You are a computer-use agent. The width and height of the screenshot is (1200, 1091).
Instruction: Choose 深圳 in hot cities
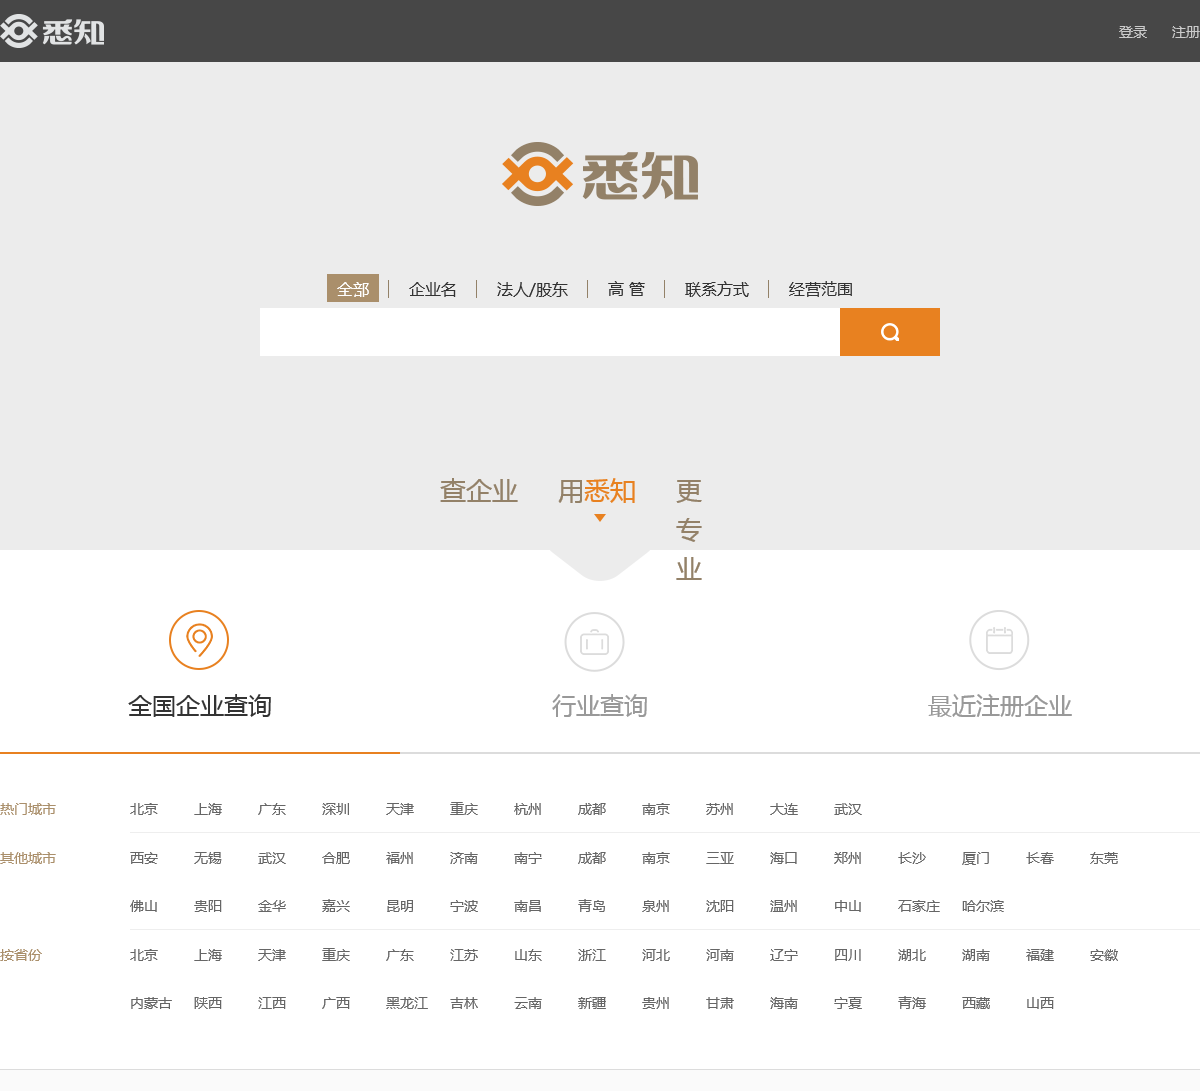pyautogui.click(x=336, y=809)
